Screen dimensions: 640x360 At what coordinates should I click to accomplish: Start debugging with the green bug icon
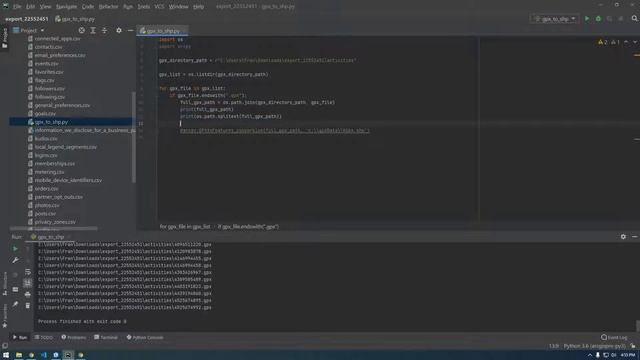598,19
